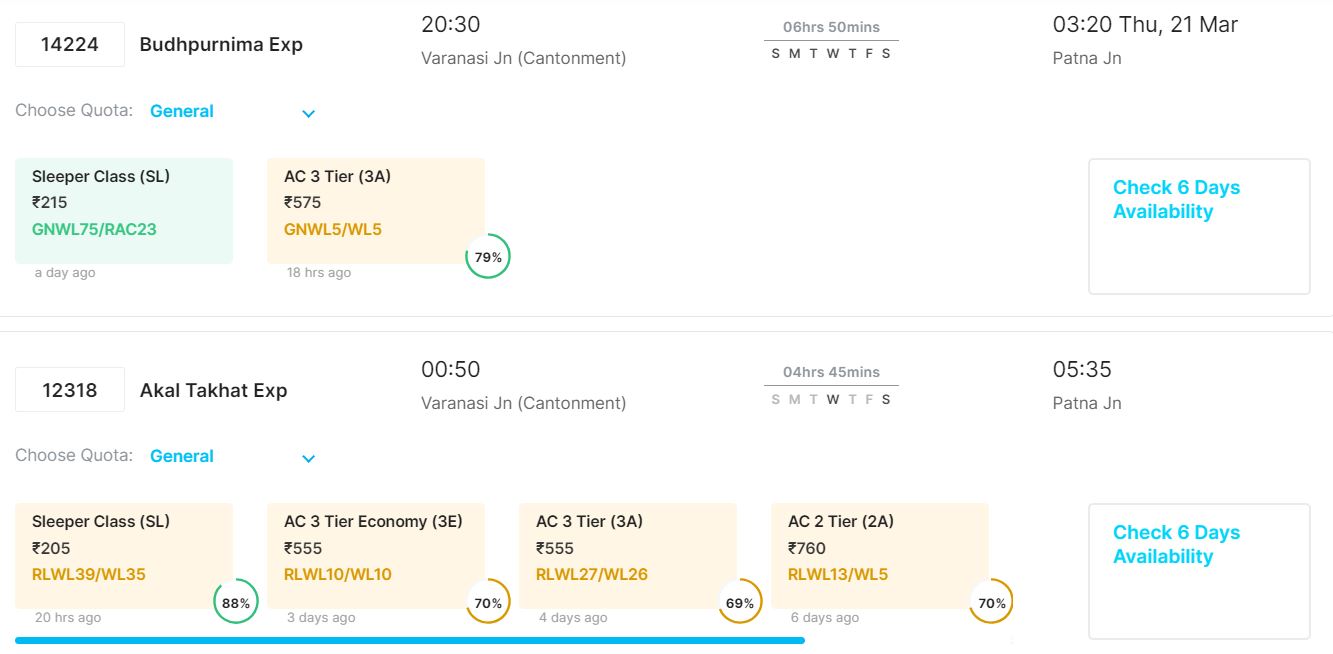
Task: Open quota dropdown for Akal Takhat Exp
Action: click(x=308, y=458)
